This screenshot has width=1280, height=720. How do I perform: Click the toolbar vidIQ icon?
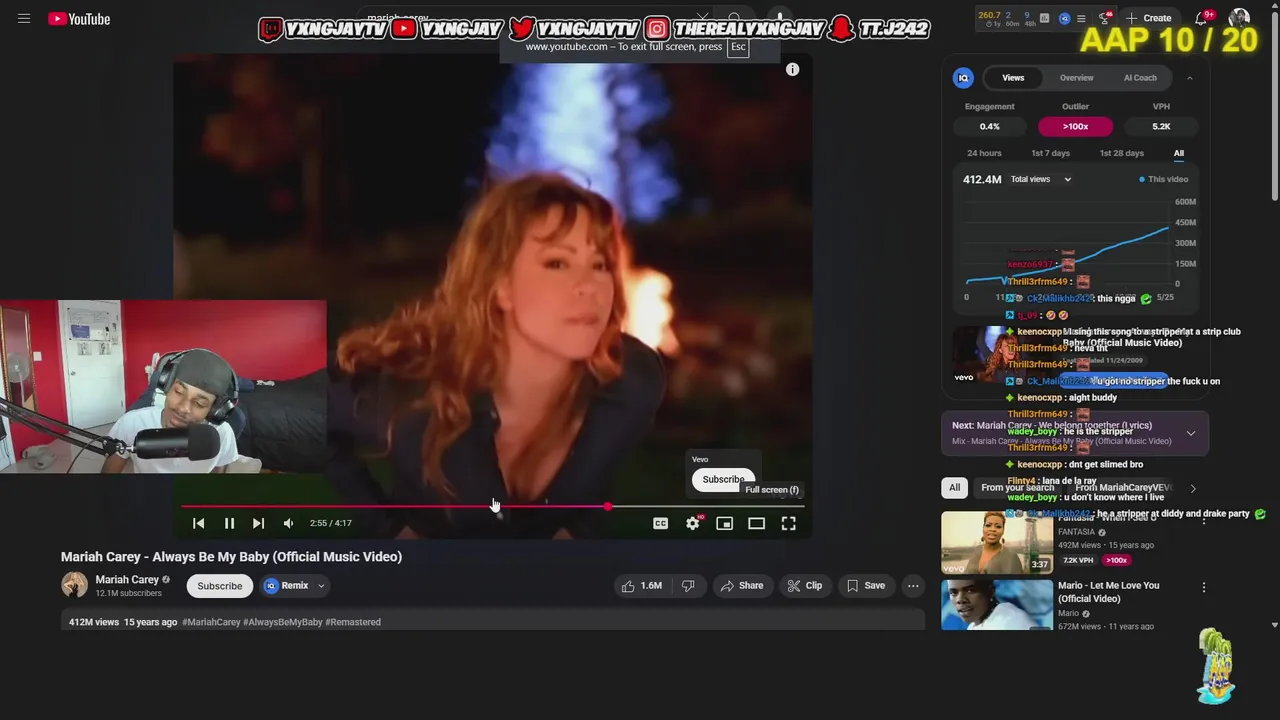coord(1064,18)
